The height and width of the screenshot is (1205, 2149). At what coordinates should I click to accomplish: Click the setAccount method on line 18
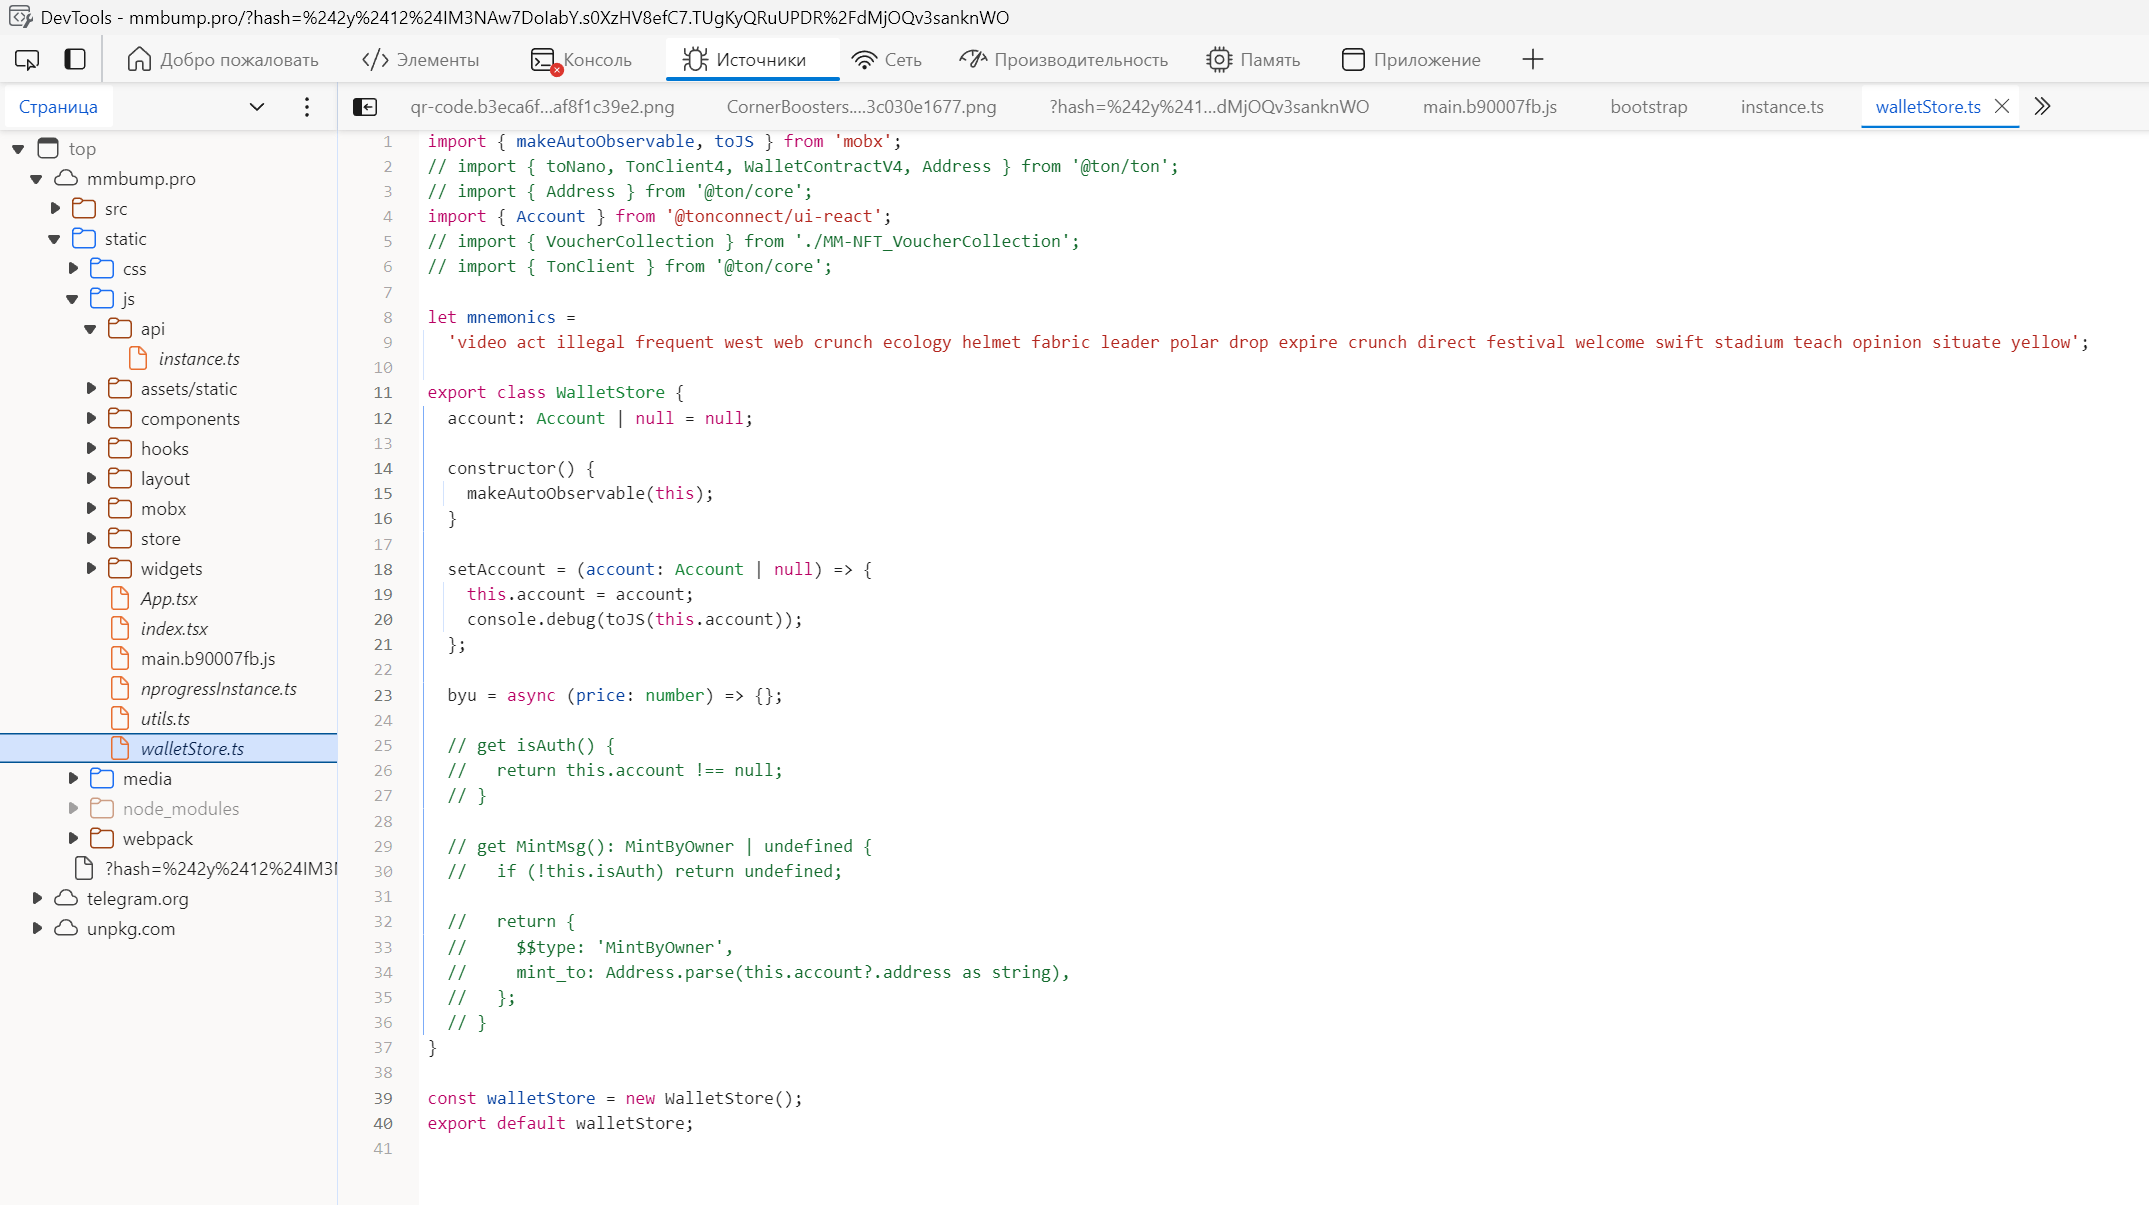coord(496,570)
